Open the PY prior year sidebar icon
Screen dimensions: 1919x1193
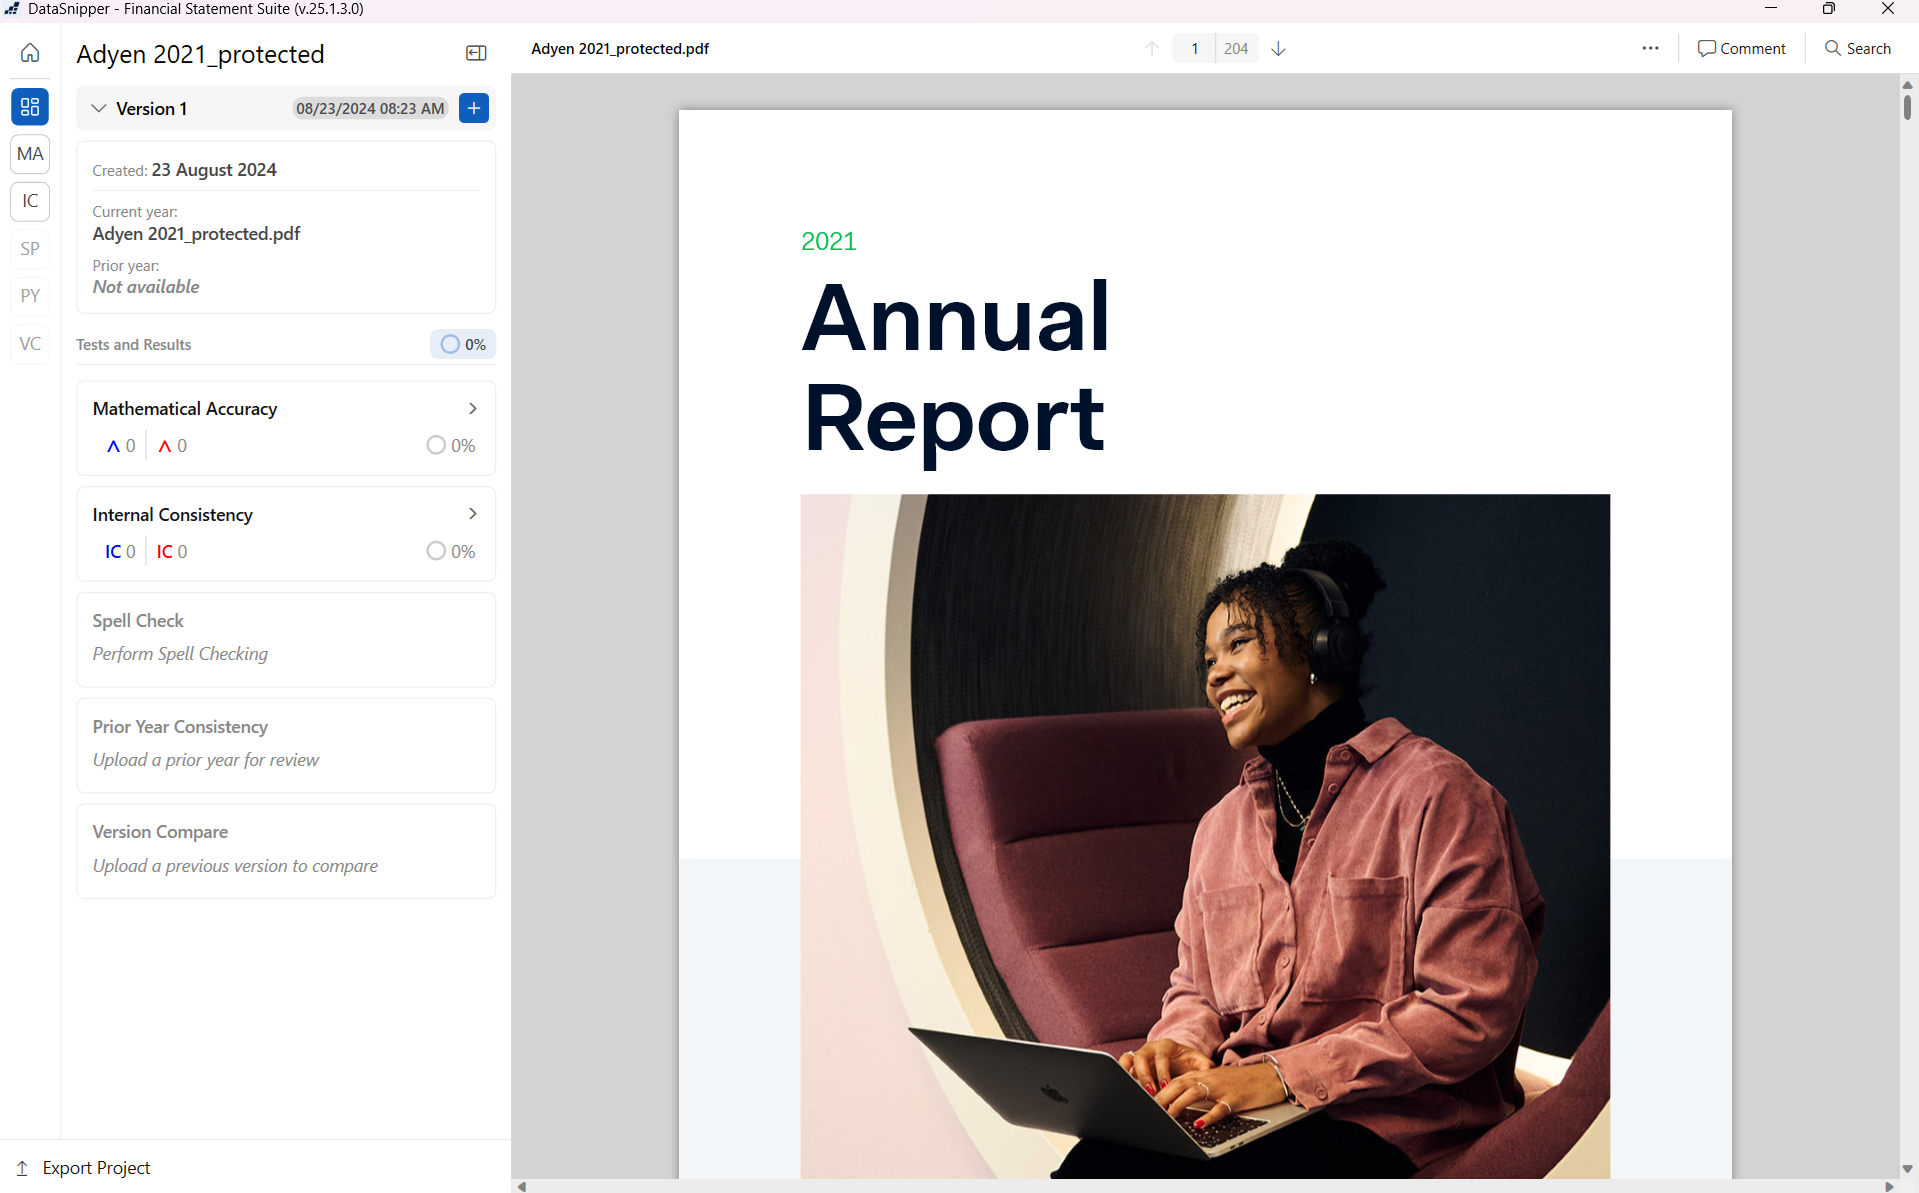(30, 296)
